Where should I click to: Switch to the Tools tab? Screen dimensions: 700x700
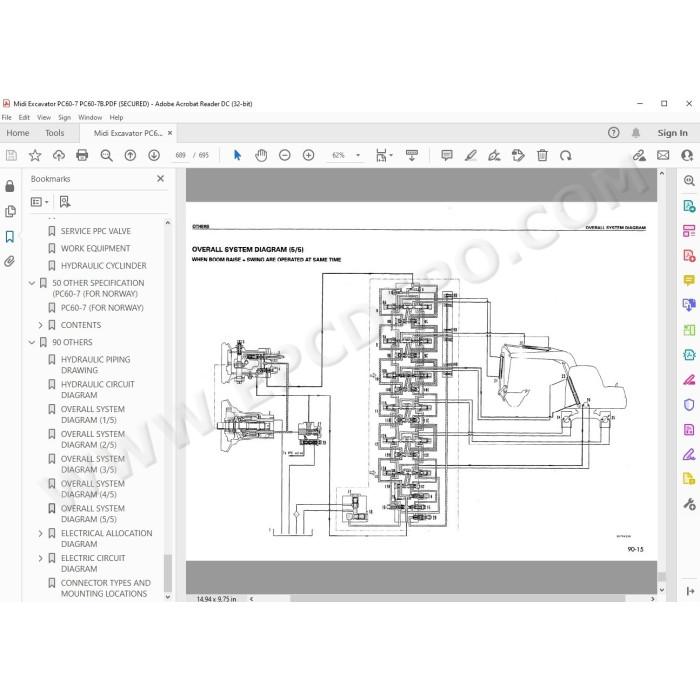[54, 133]
